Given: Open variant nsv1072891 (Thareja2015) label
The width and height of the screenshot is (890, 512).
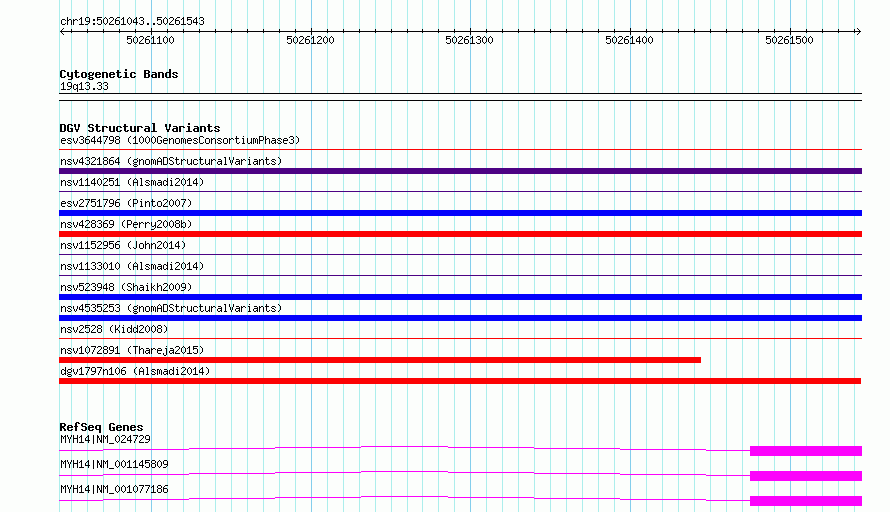Looking at the screenshot, I should tap(132, 350).
